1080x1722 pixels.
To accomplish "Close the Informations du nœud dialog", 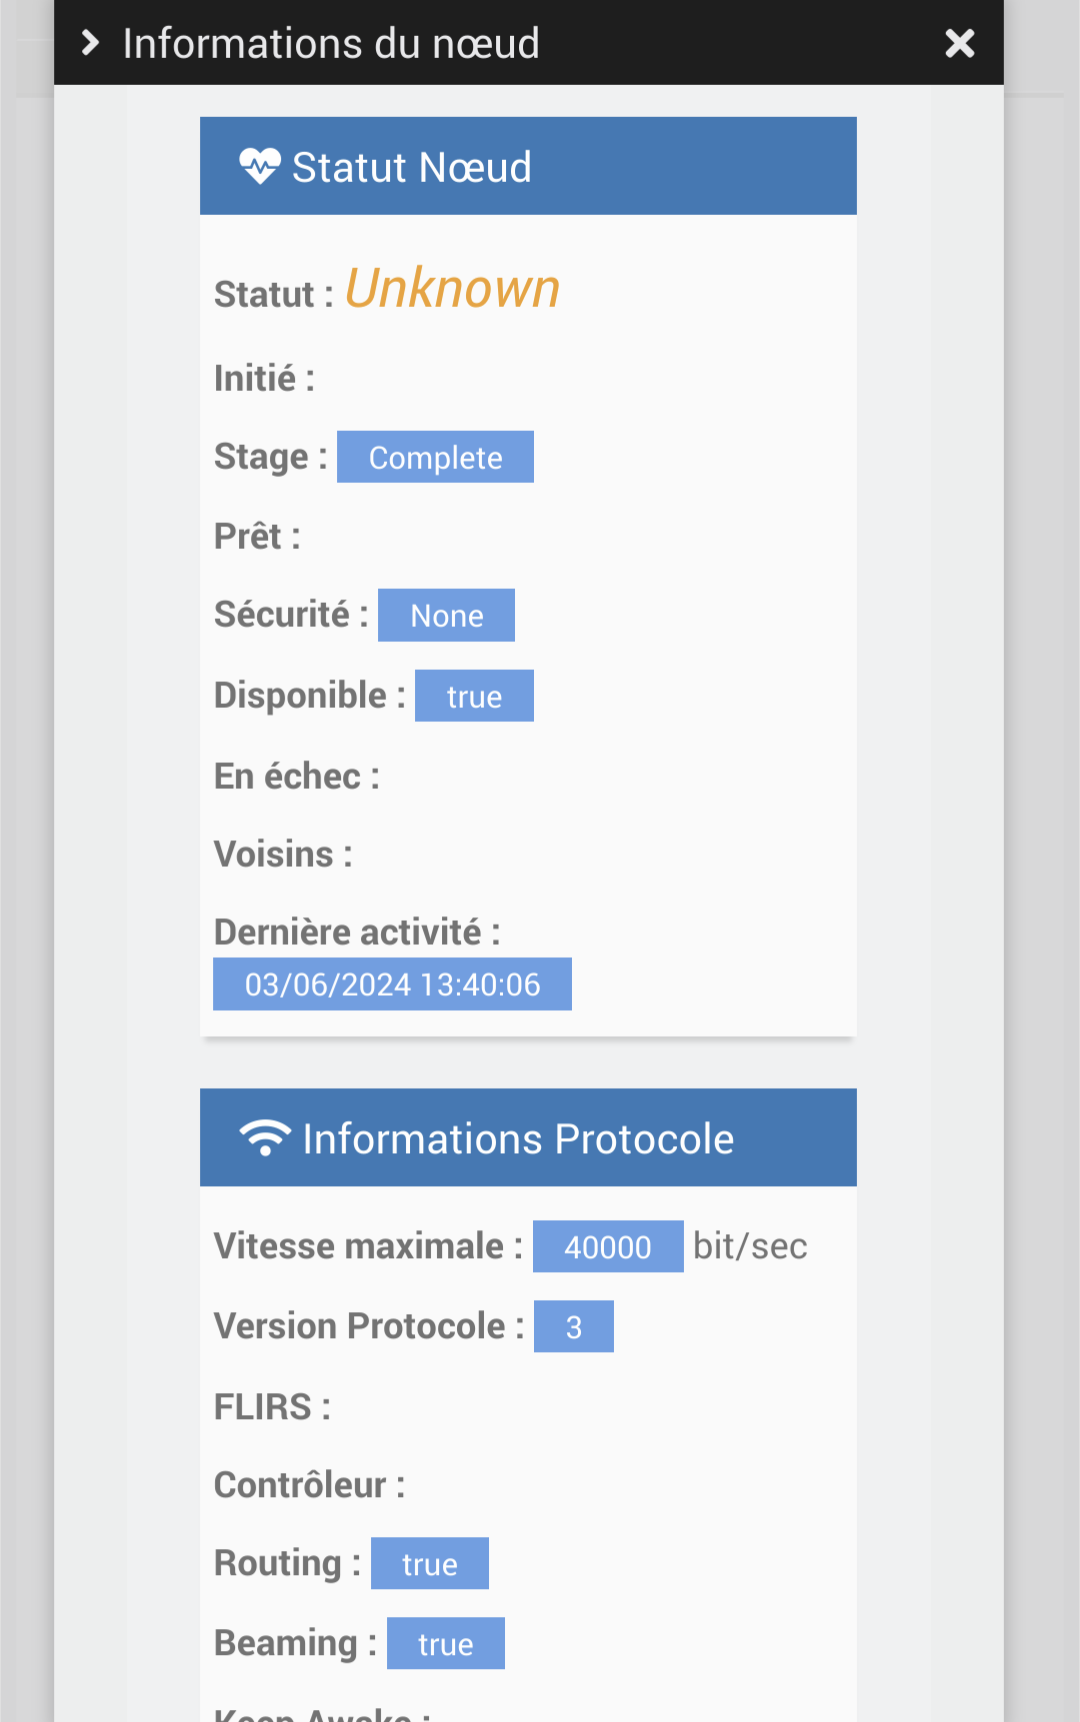I will (x=959, y=43).
